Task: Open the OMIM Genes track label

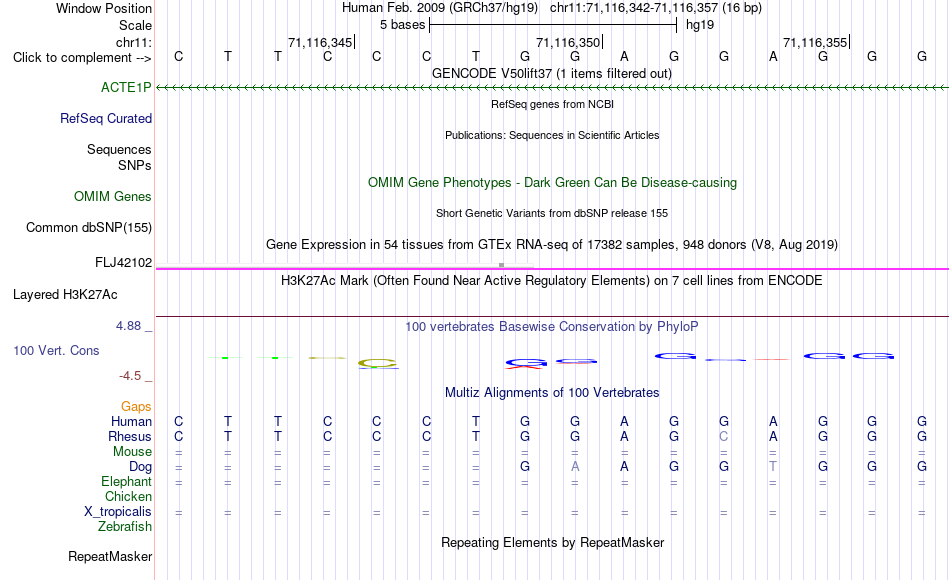Action: point(113,196)
